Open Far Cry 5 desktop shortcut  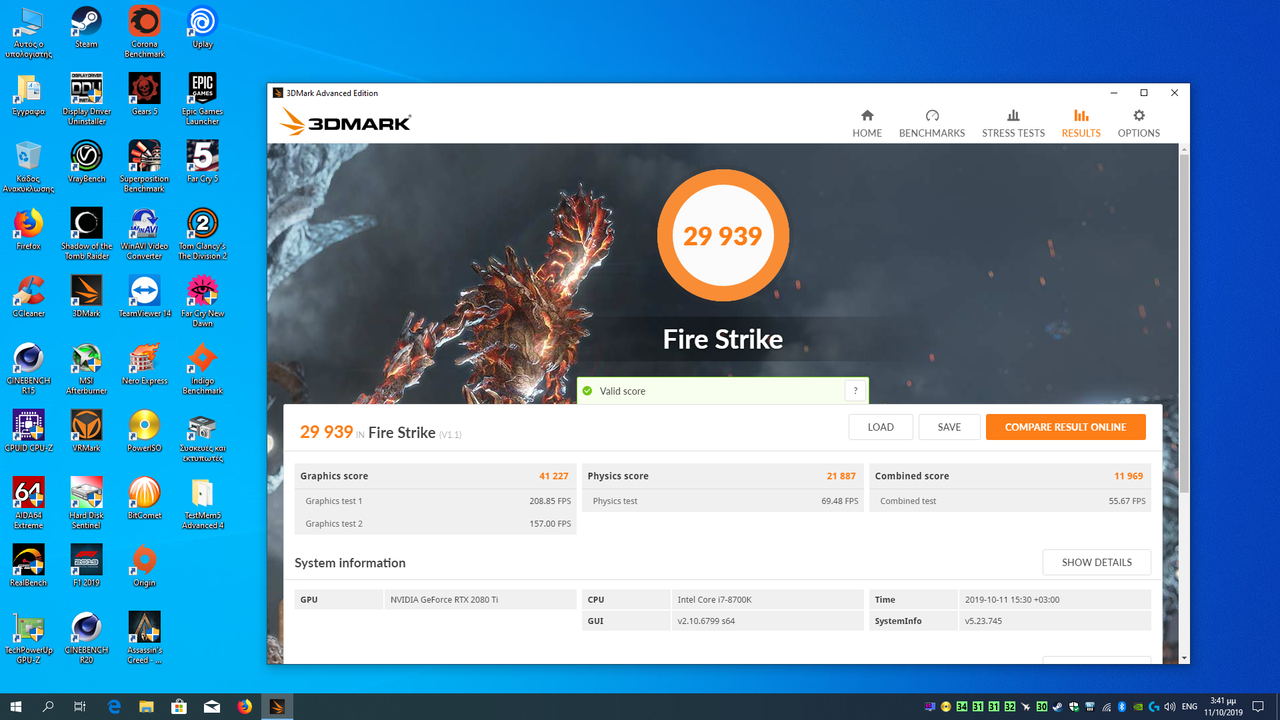coord(202,162)
